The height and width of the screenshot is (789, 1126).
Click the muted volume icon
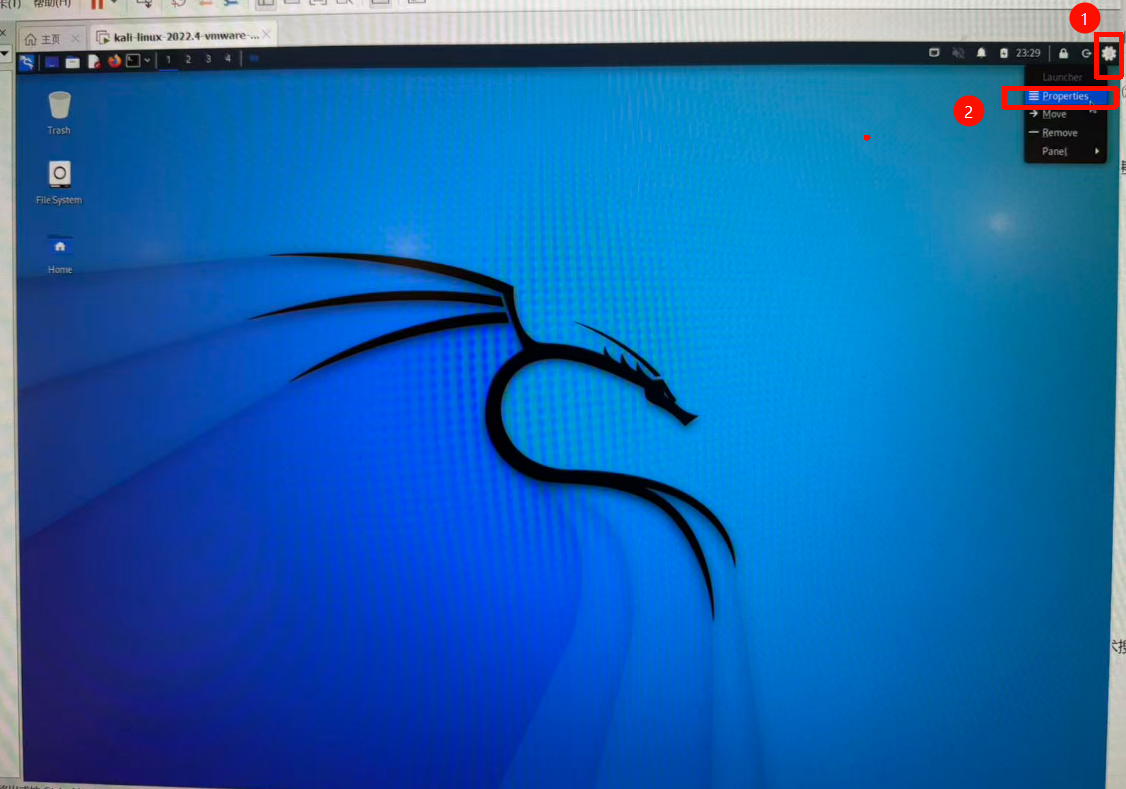958,52
